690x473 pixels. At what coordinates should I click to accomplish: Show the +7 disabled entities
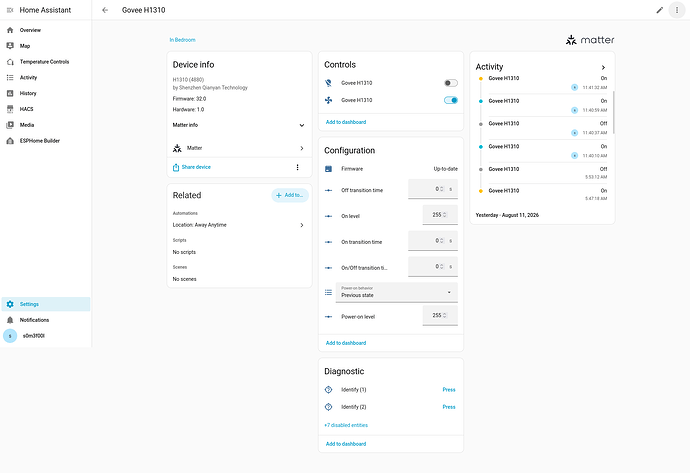[x=346, y=425]
